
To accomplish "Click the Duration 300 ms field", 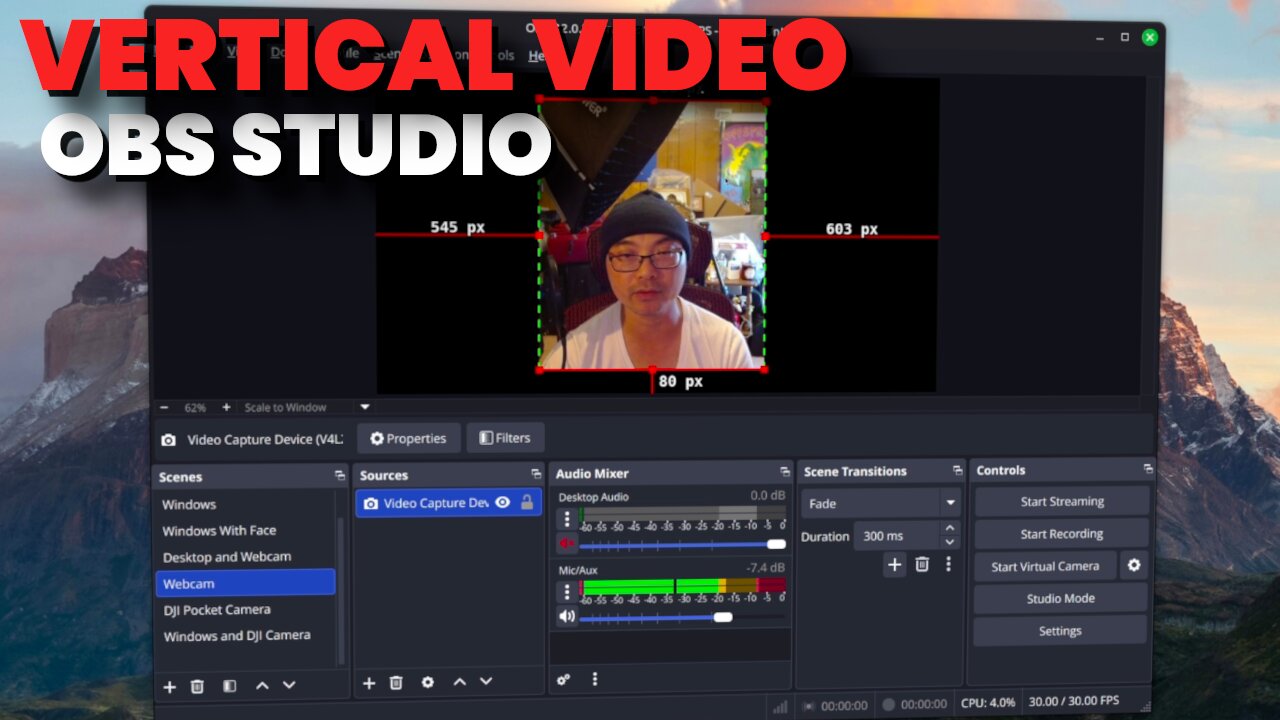I will coord(896,536).
